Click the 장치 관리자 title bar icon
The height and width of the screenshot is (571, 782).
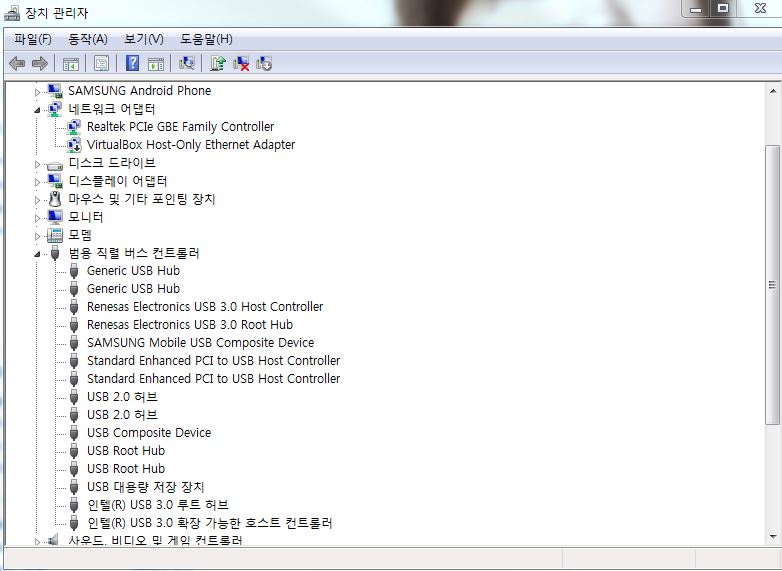pos(12,12)
